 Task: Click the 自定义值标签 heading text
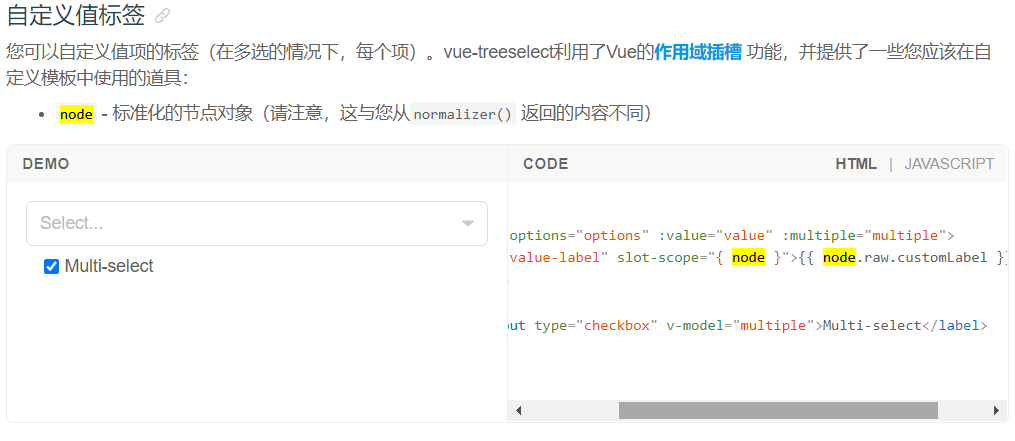(75, 16)
